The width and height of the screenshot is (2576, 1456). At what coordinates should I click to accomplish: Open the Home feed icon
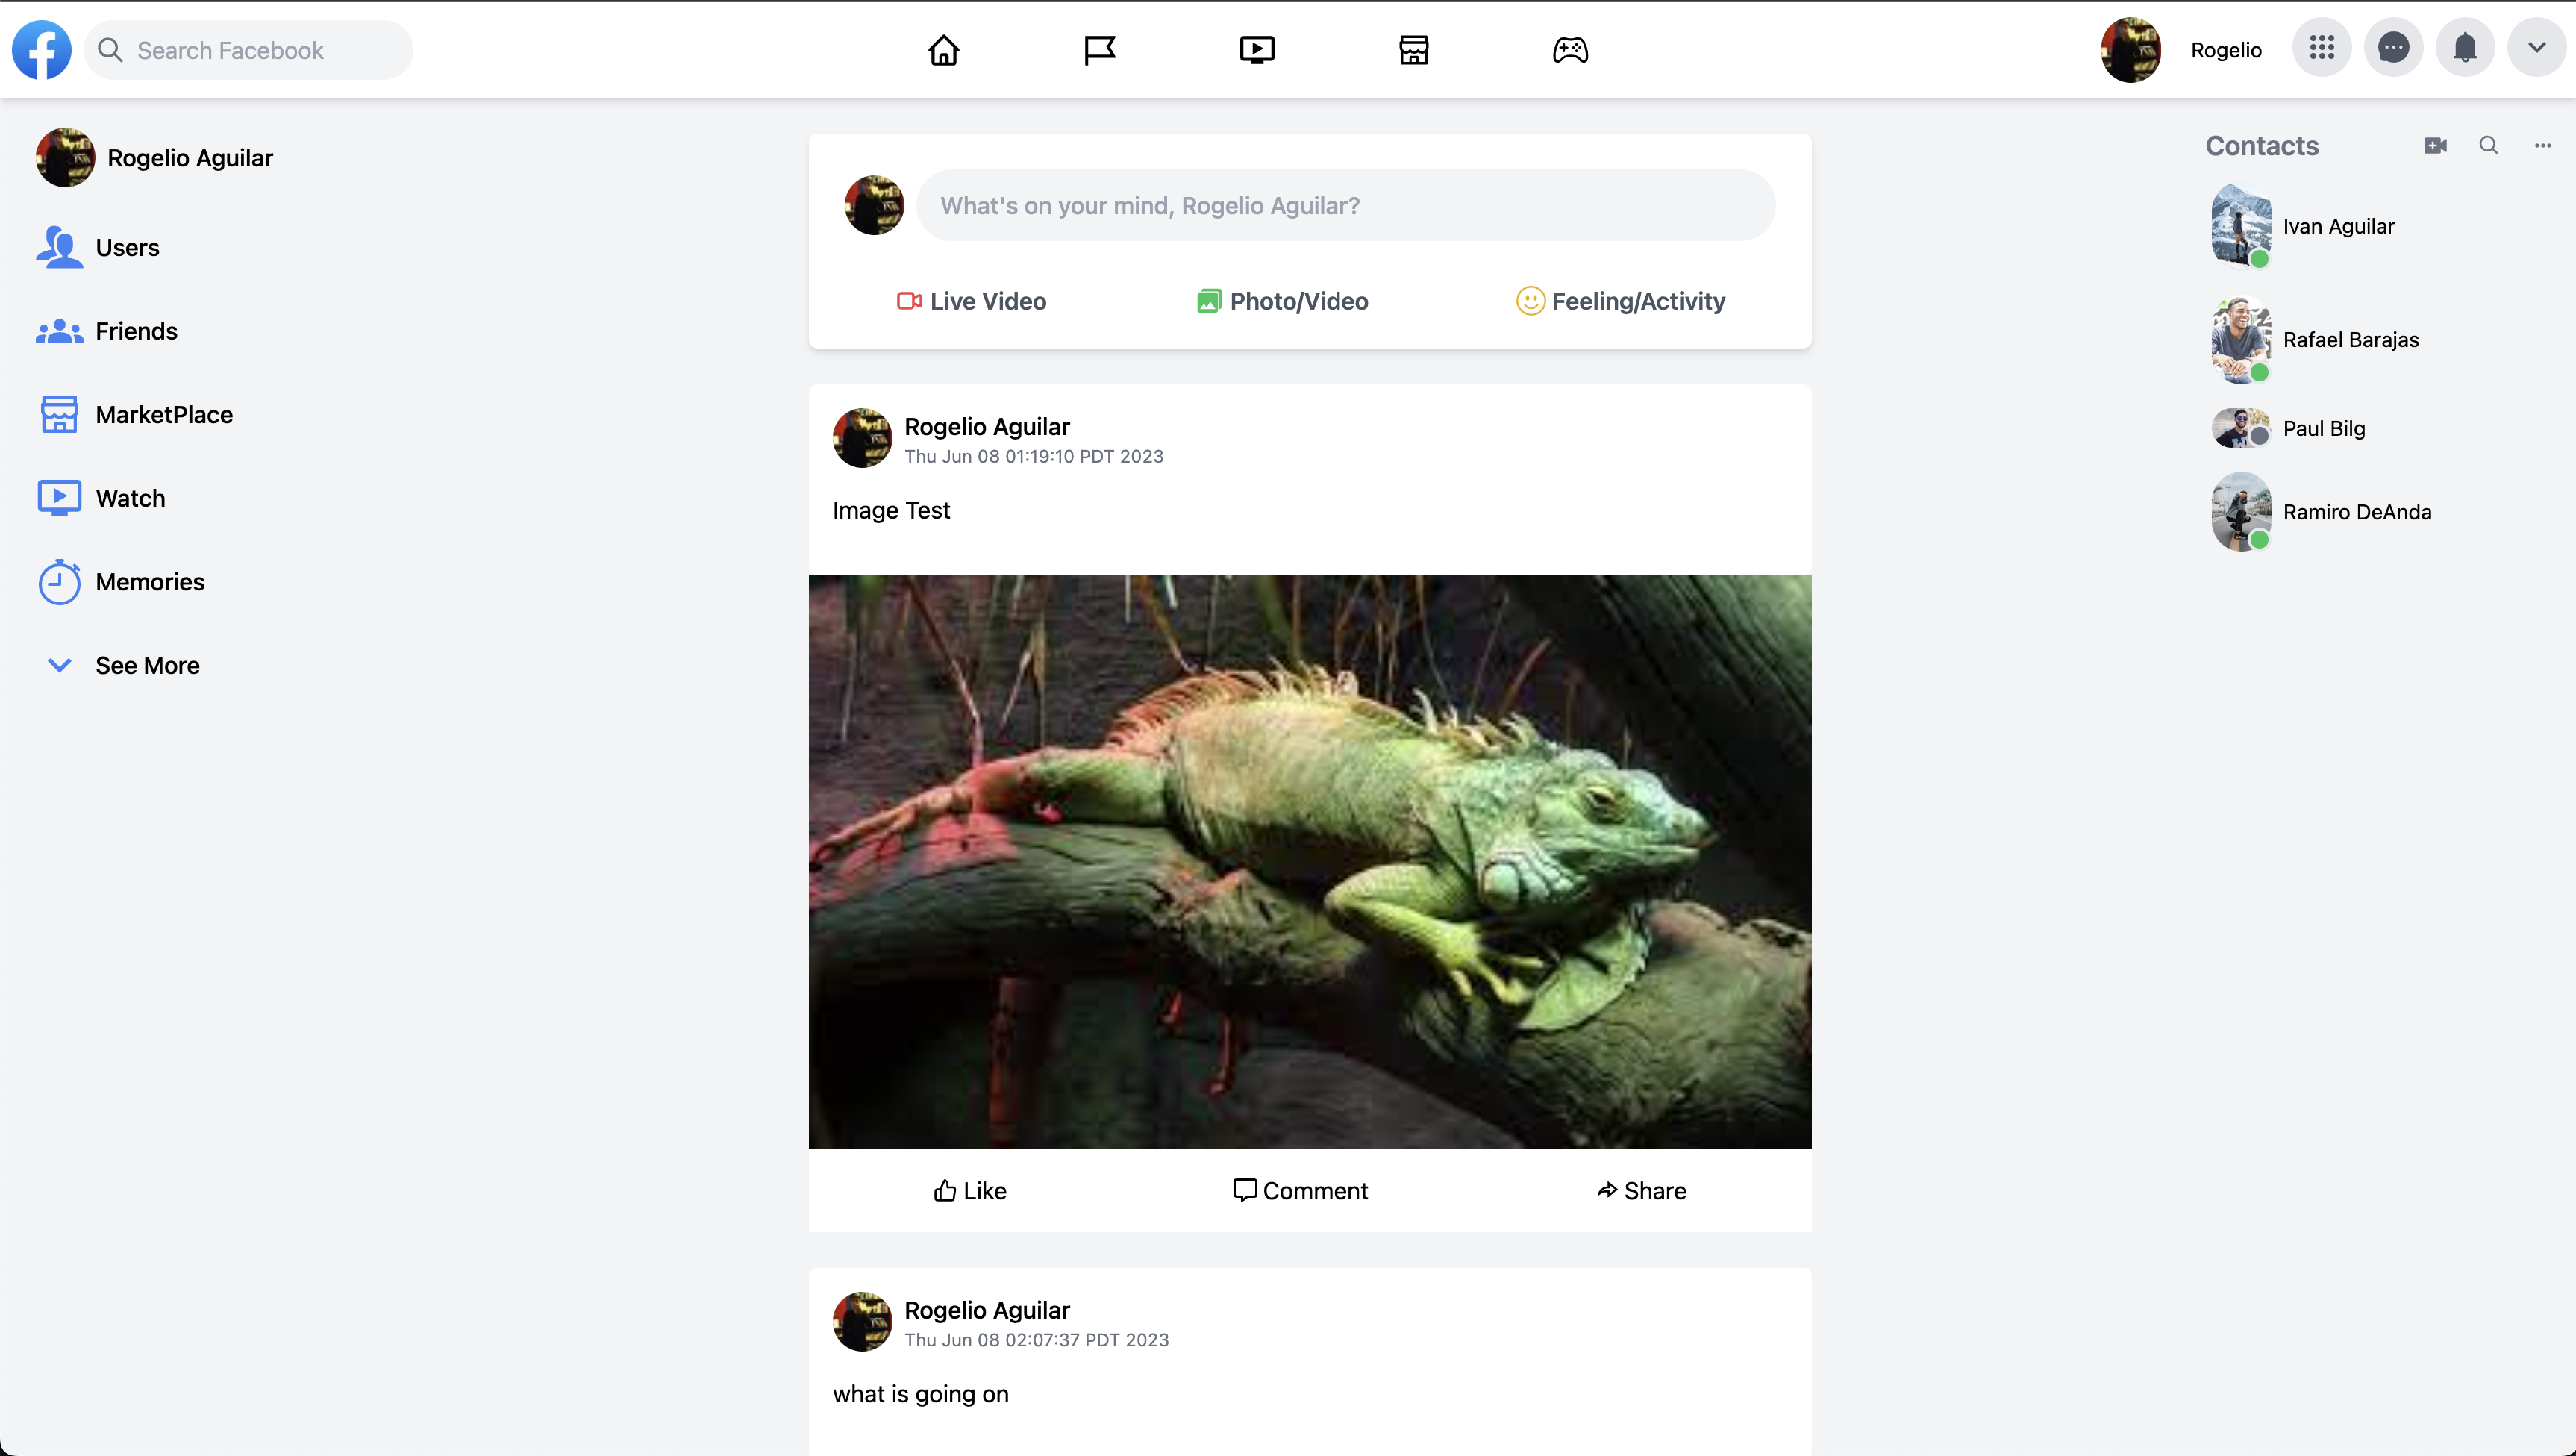[x=943, y=50]
